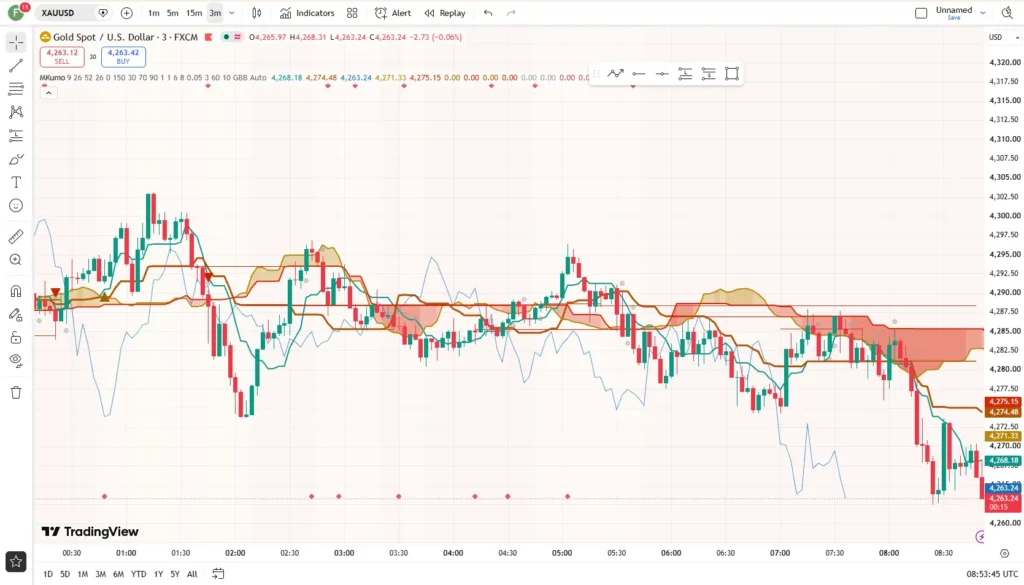Viewport: 1024px width, 585px height.
Task: Start bar Replay mode
Action: point(445,13)
